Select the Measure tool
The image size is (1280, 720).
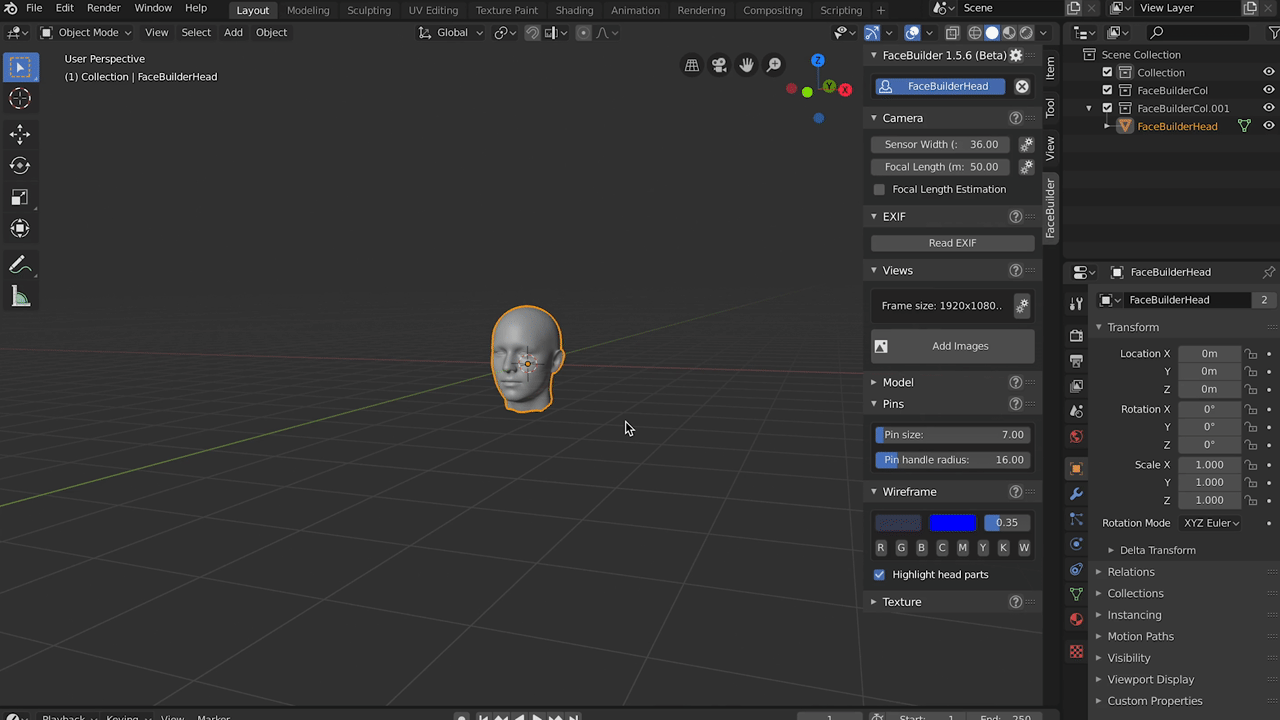(x=20, y=296)
